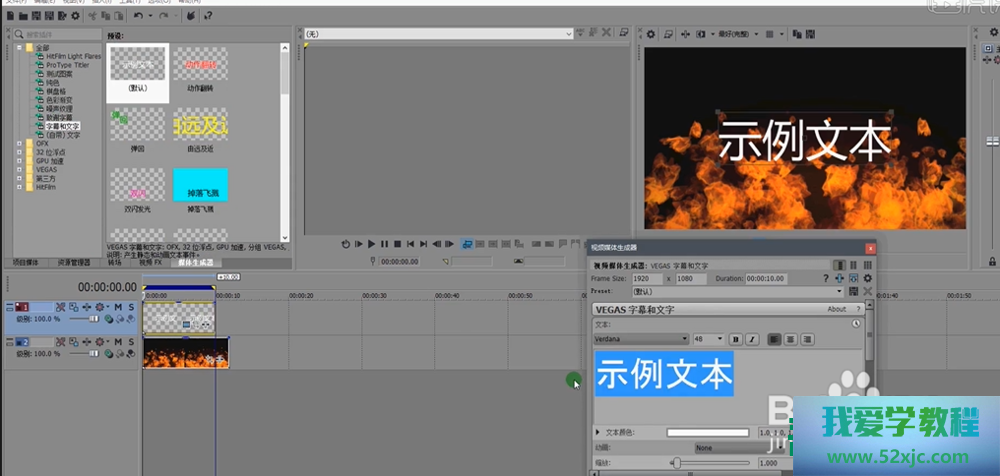Mute video track 1
The height and width of the screenshot is (476, 1000).
click(117, 307)
